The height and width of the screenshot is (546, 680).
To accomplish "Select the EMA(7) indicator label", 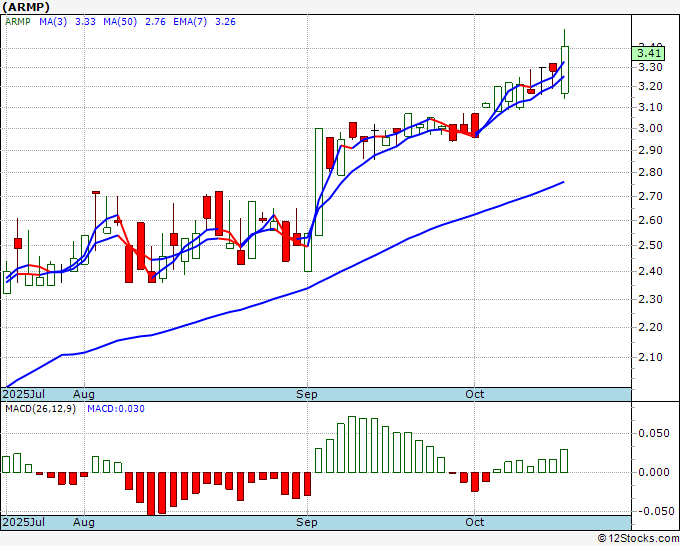I will [190, 22].
